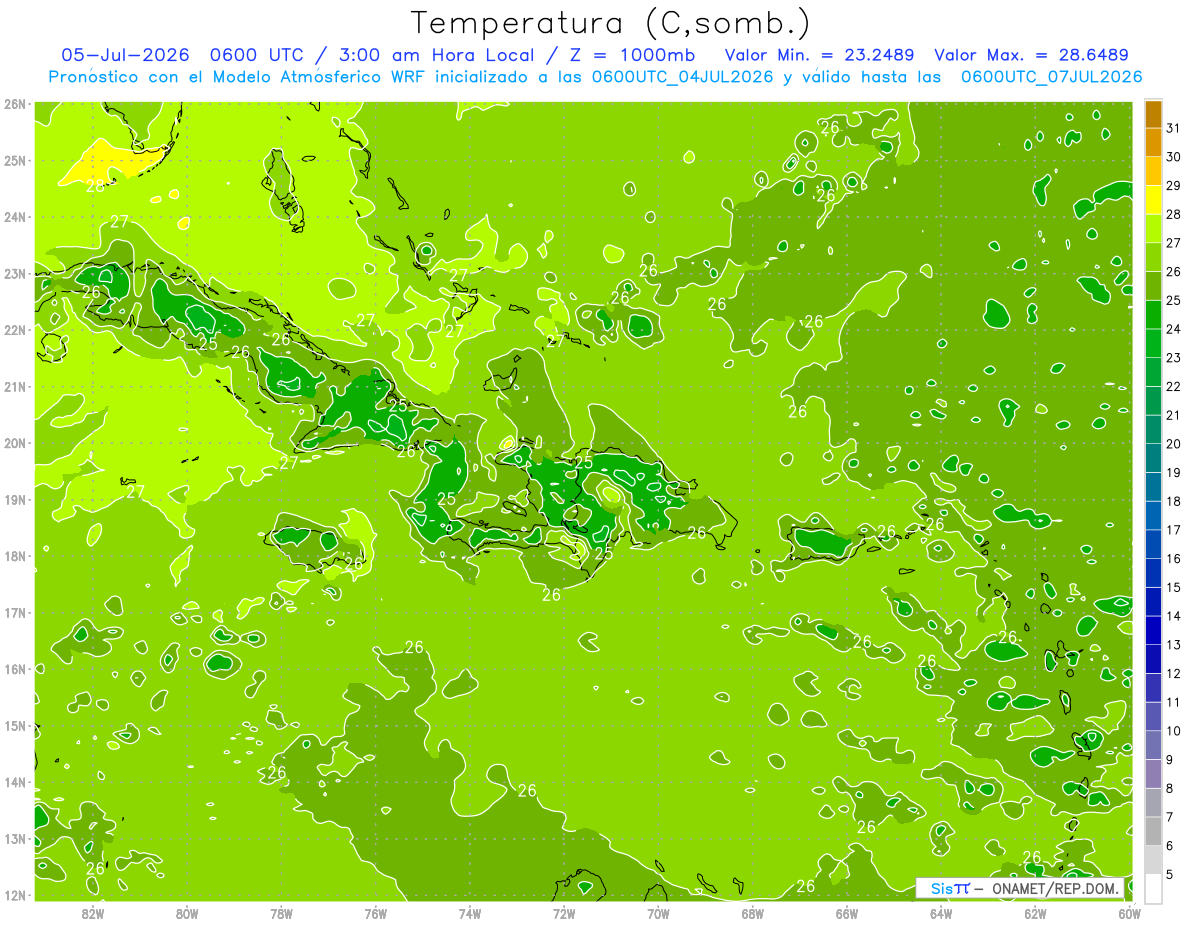
Task: Pick the purple legend band between 9 and 10
Action: tap(1153, 745)
